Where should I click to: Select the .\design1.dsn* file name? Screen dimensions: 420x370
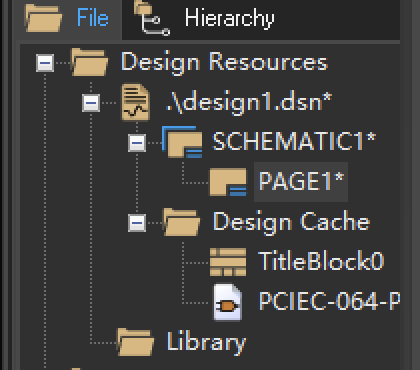click(249, 102)
